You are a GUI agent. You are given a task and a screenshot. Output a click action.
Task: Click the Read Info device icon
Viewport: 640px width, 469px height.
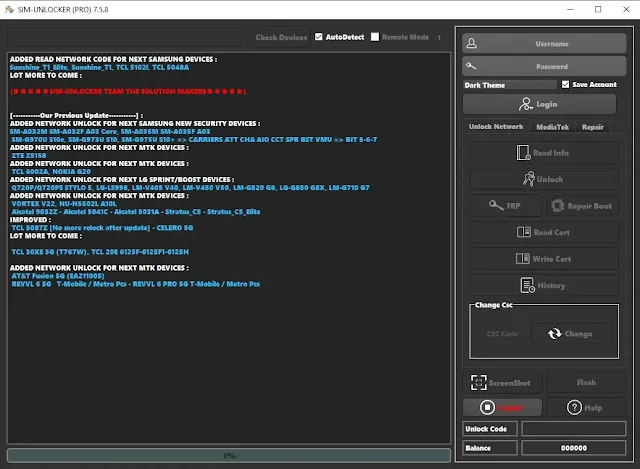pyautogui.click(x=524, y=153)
